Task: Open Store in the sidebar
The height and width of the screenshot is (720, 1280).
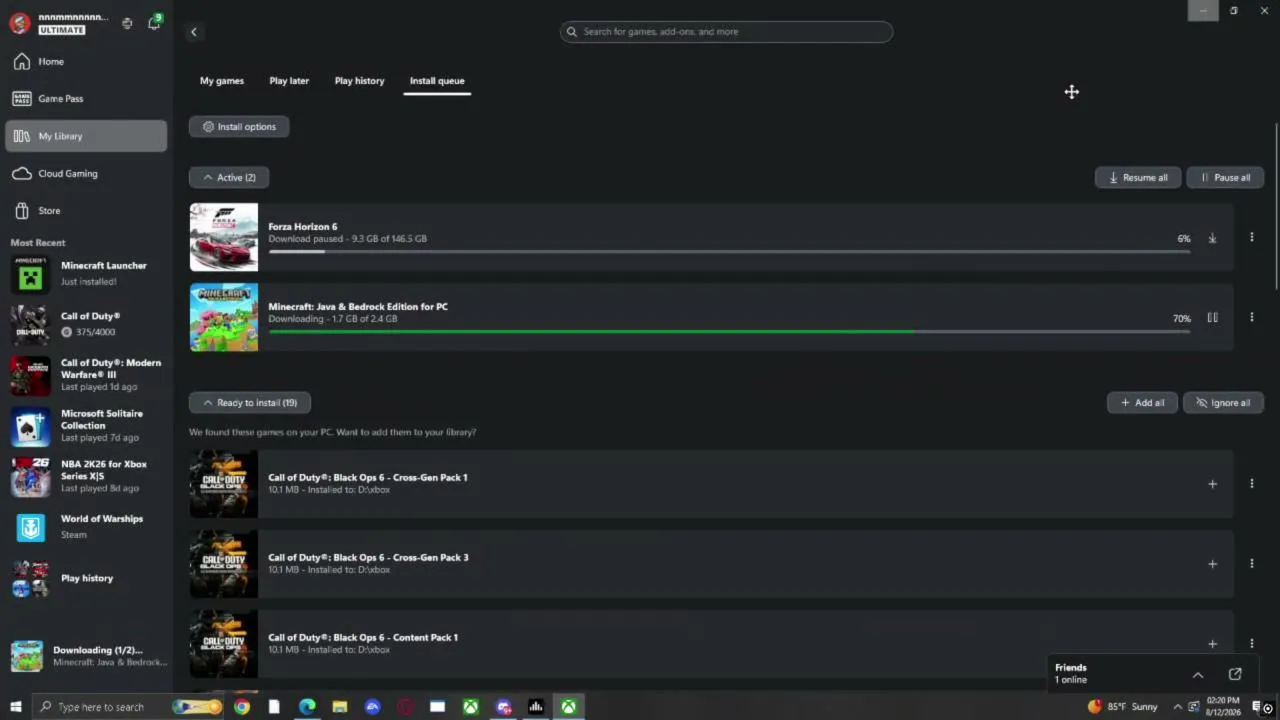Action: tap(86, 211)
